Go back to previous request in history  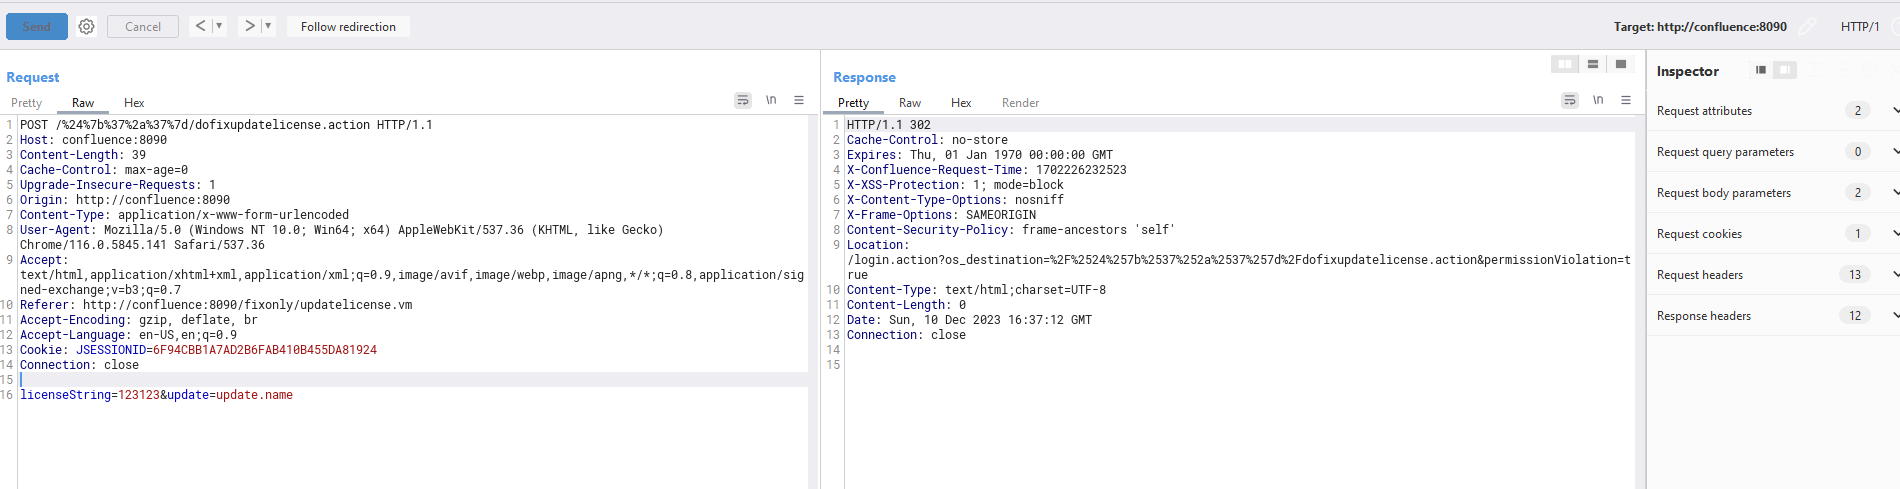[200, 26]
